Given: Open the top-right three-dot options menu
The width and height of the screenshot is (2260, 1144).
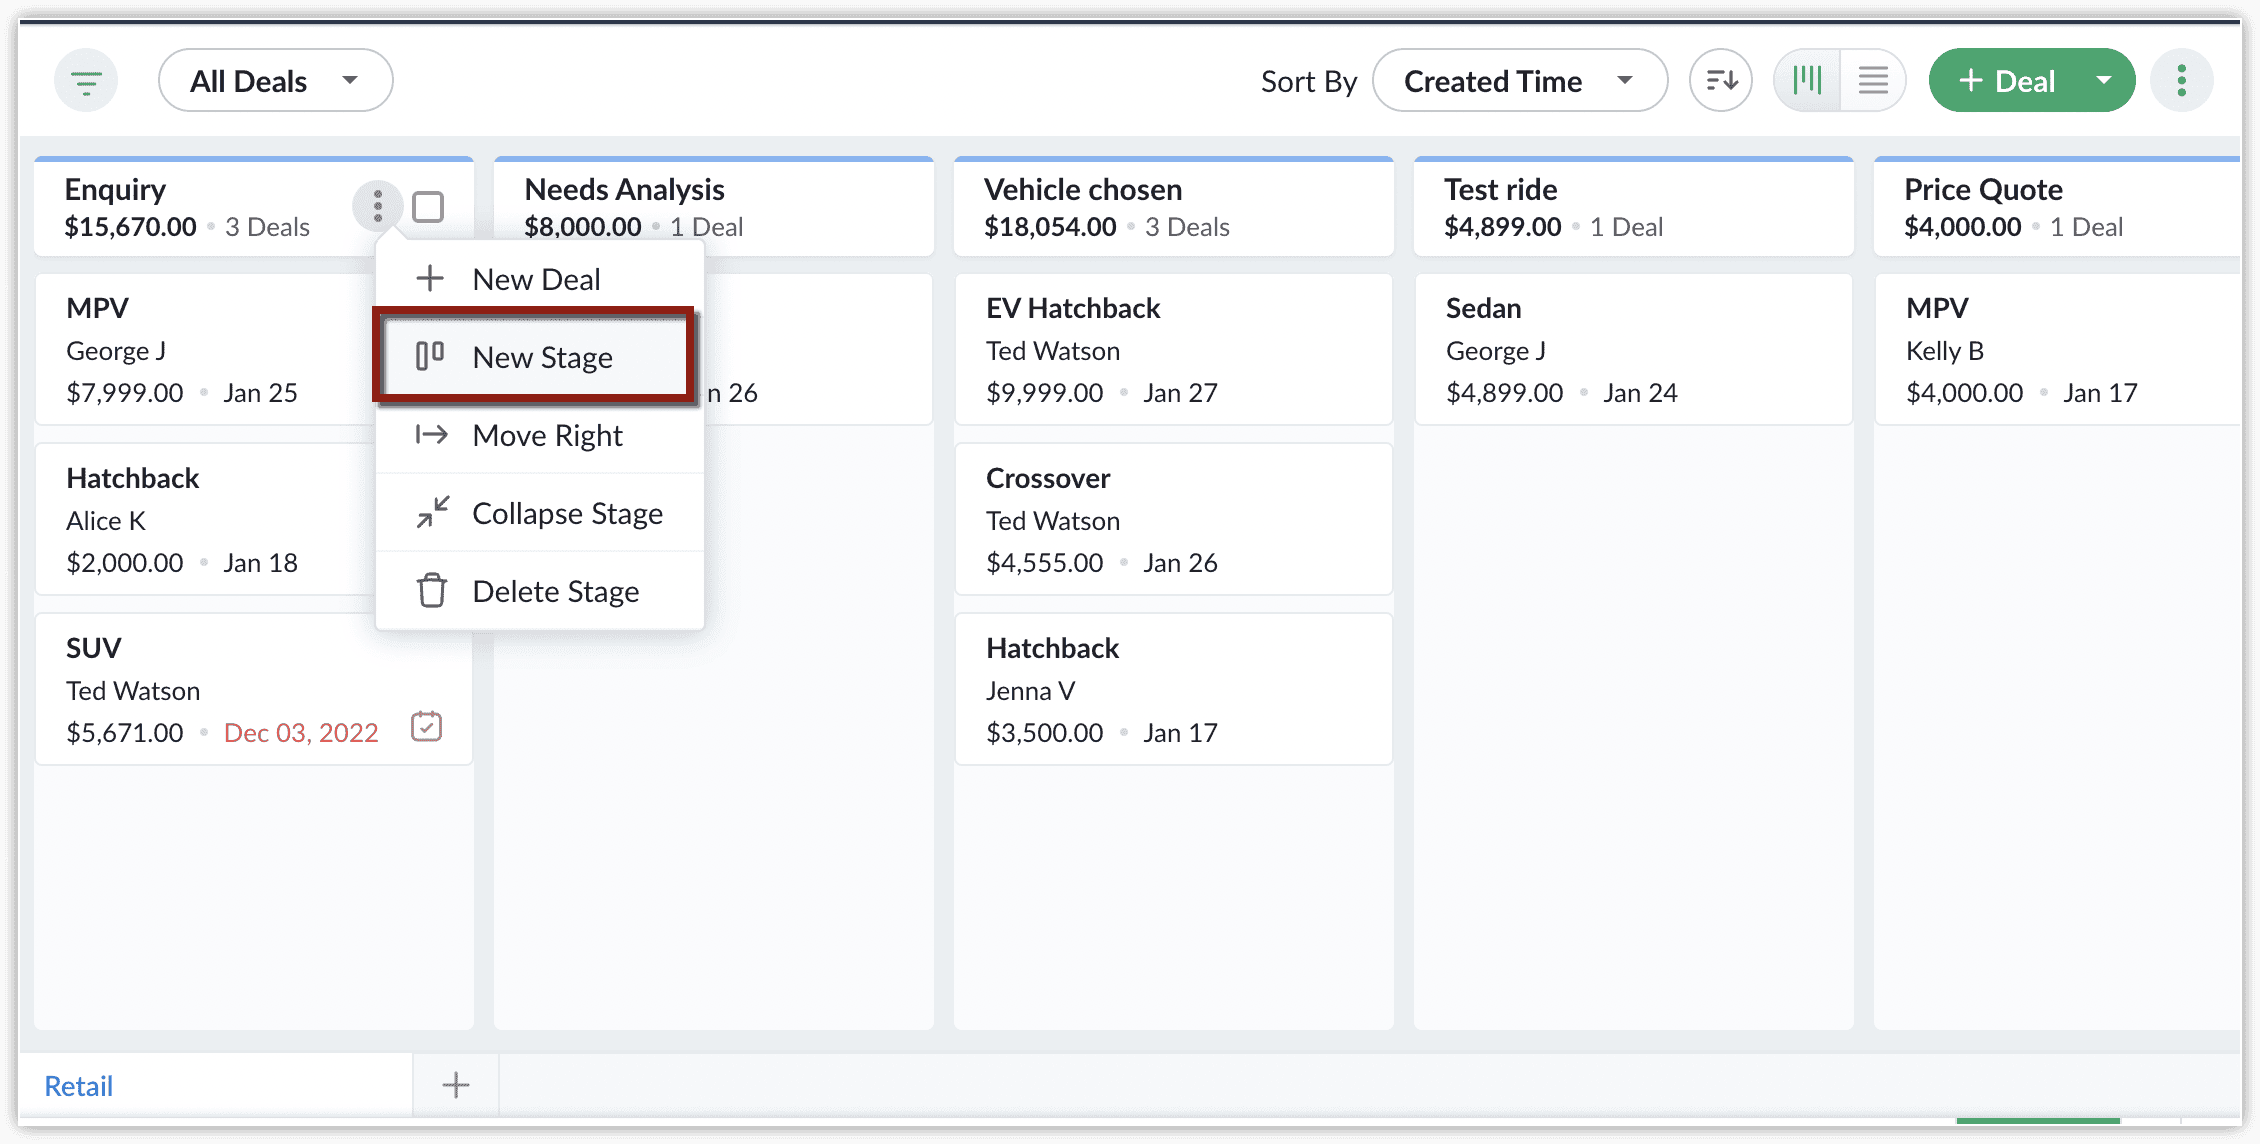Looking at the screenshot, I should pyautogui.click(x=2181, y=81).
